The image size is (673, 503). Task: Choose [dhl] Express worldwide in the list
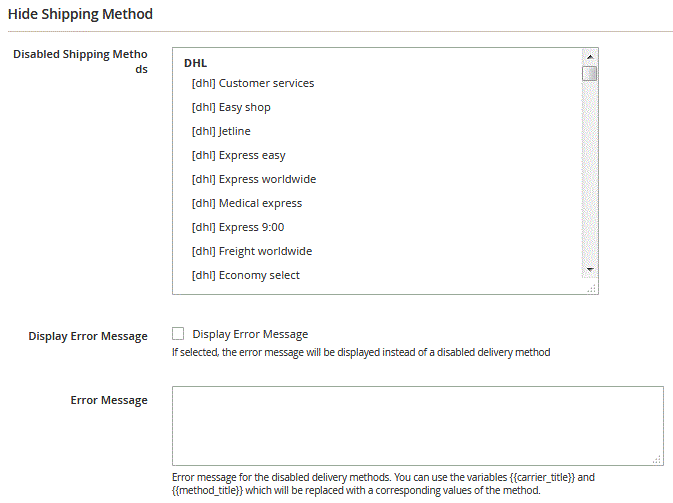pos(254,179)
